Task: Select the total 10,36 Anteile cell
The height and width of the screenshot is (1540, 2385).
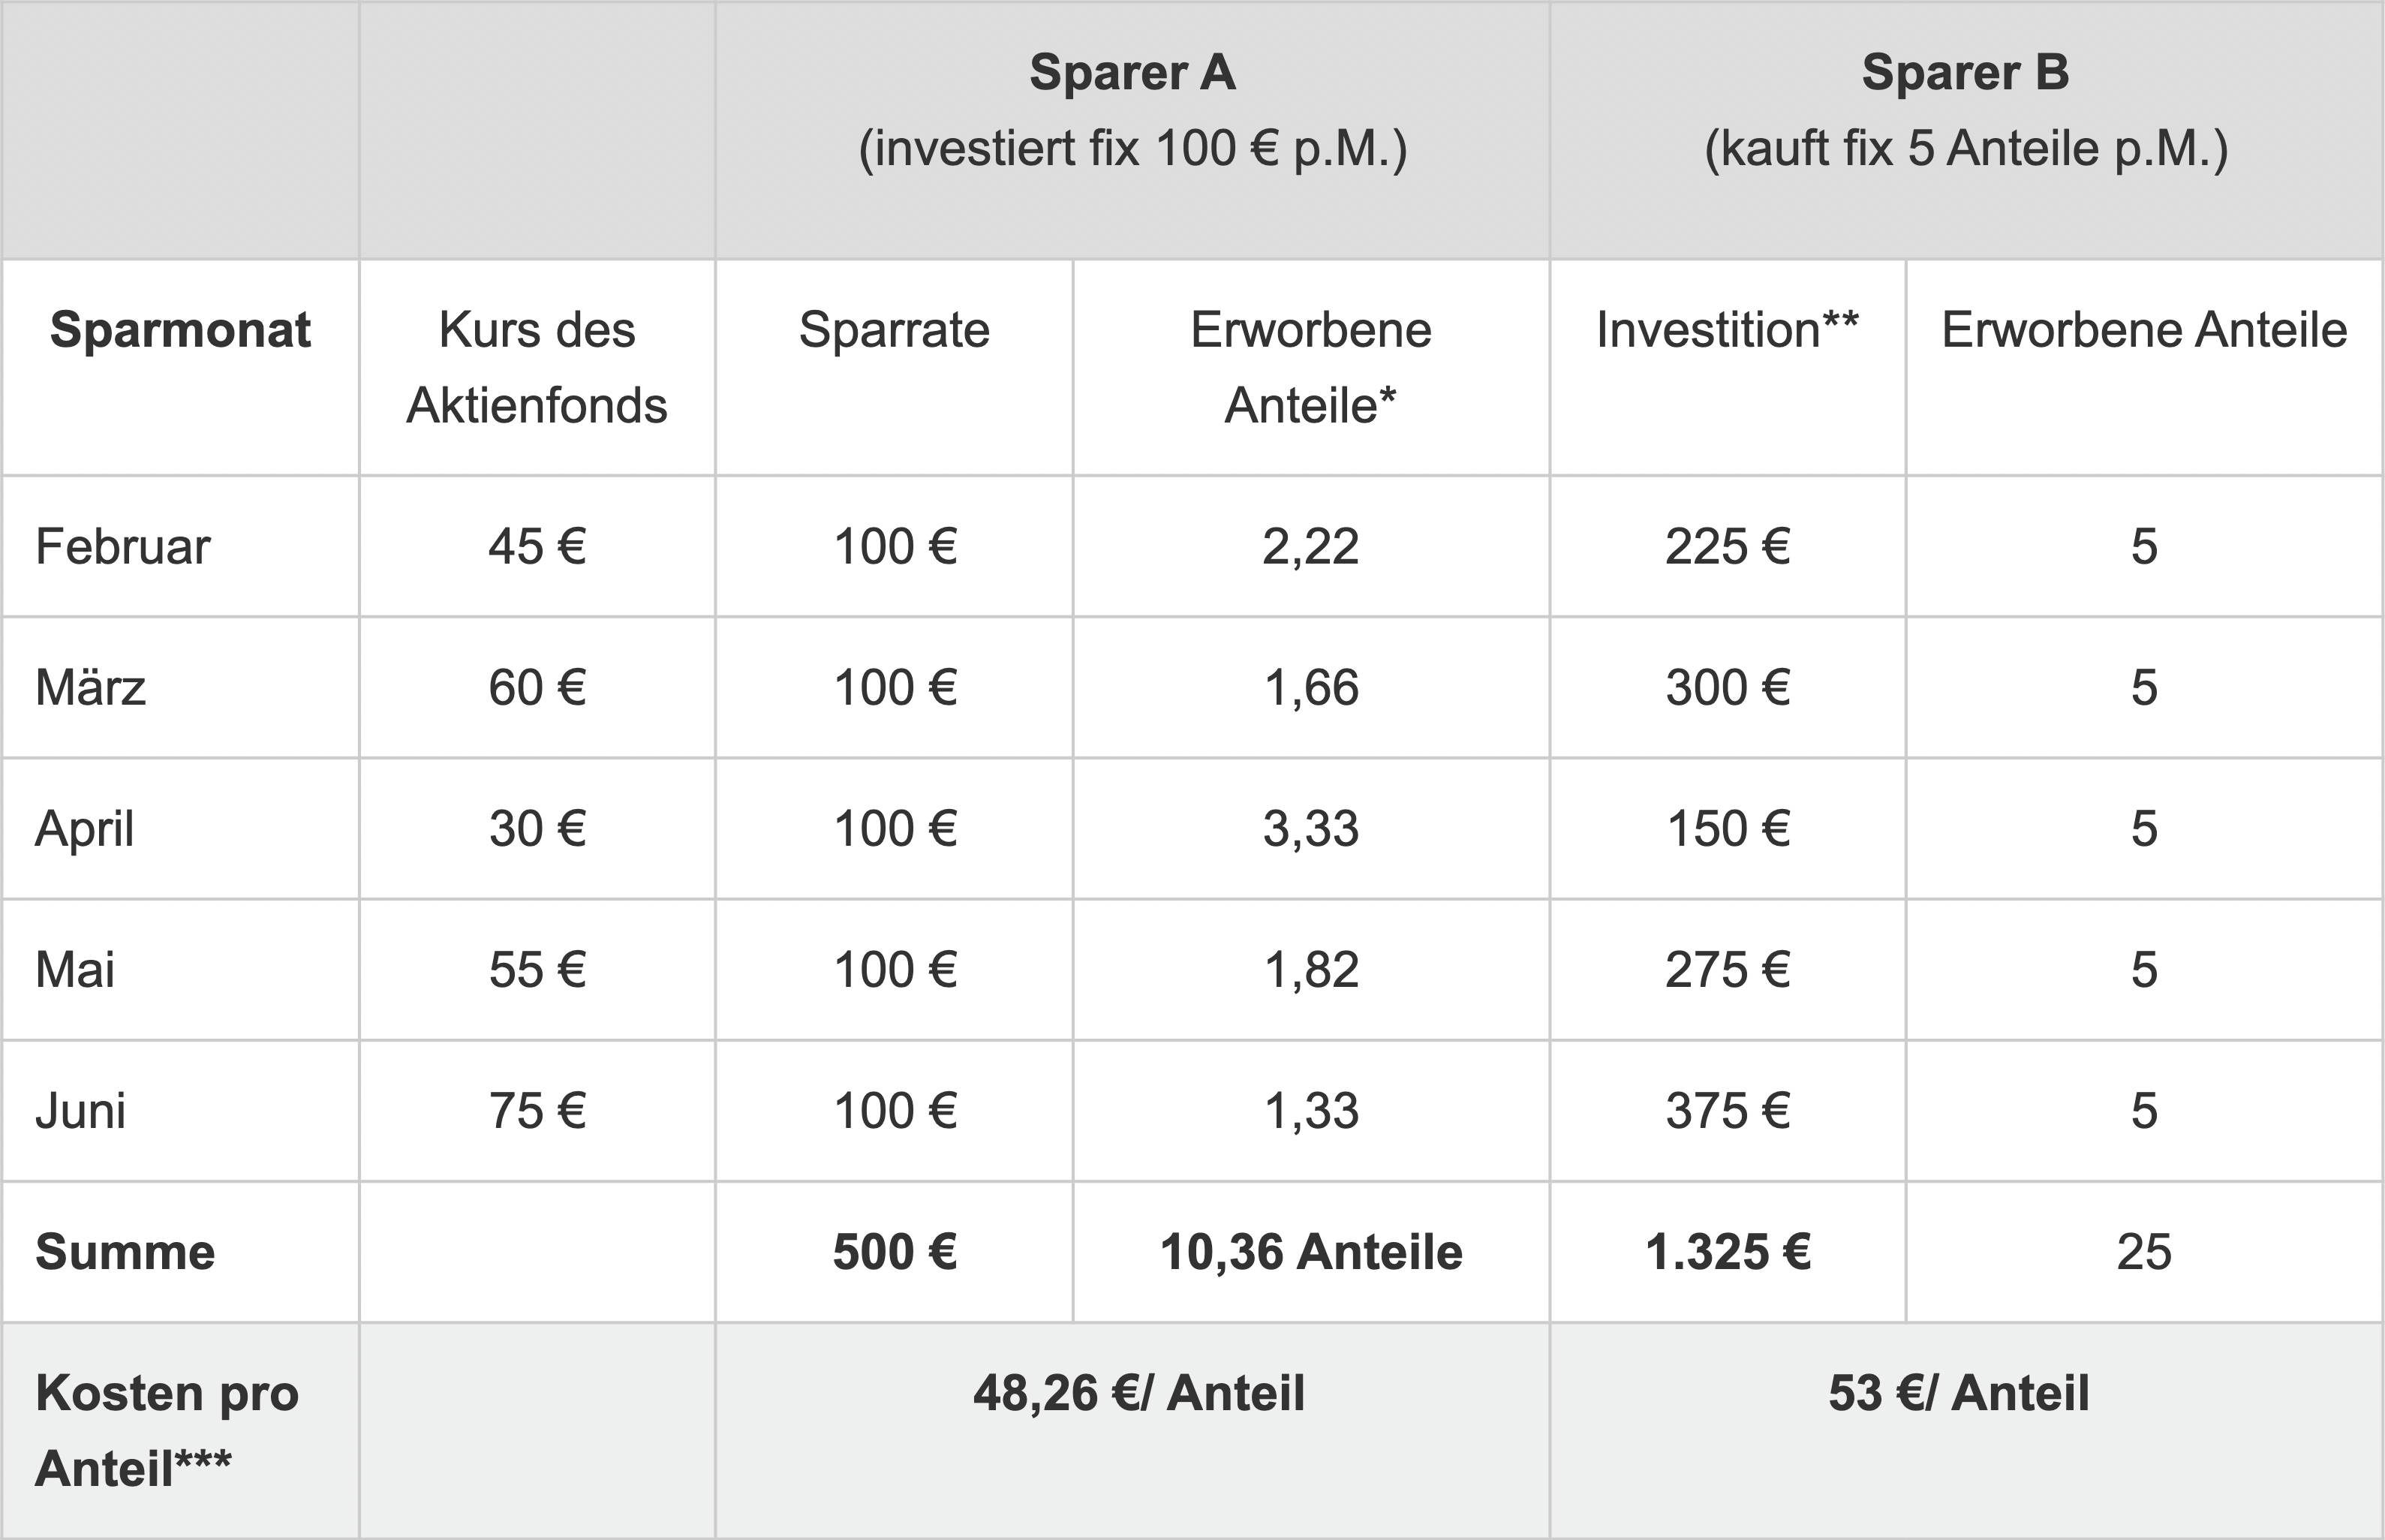Action: pos(1311,1251)
